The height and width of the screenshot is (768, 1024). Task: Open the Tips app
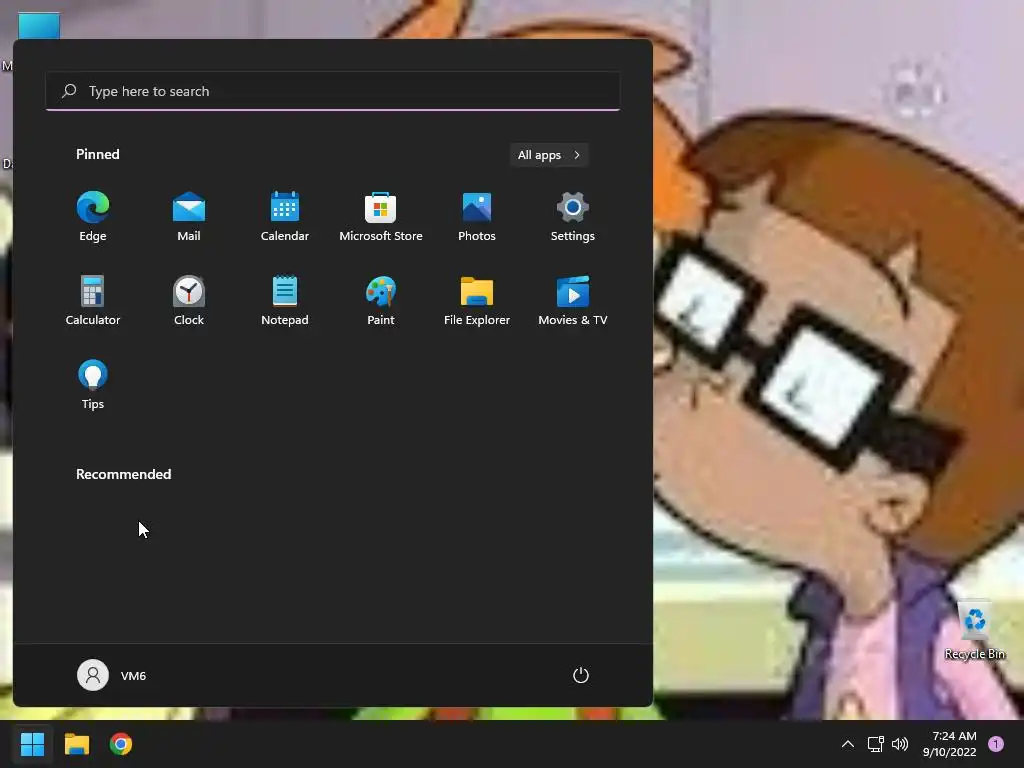point(93,385)
